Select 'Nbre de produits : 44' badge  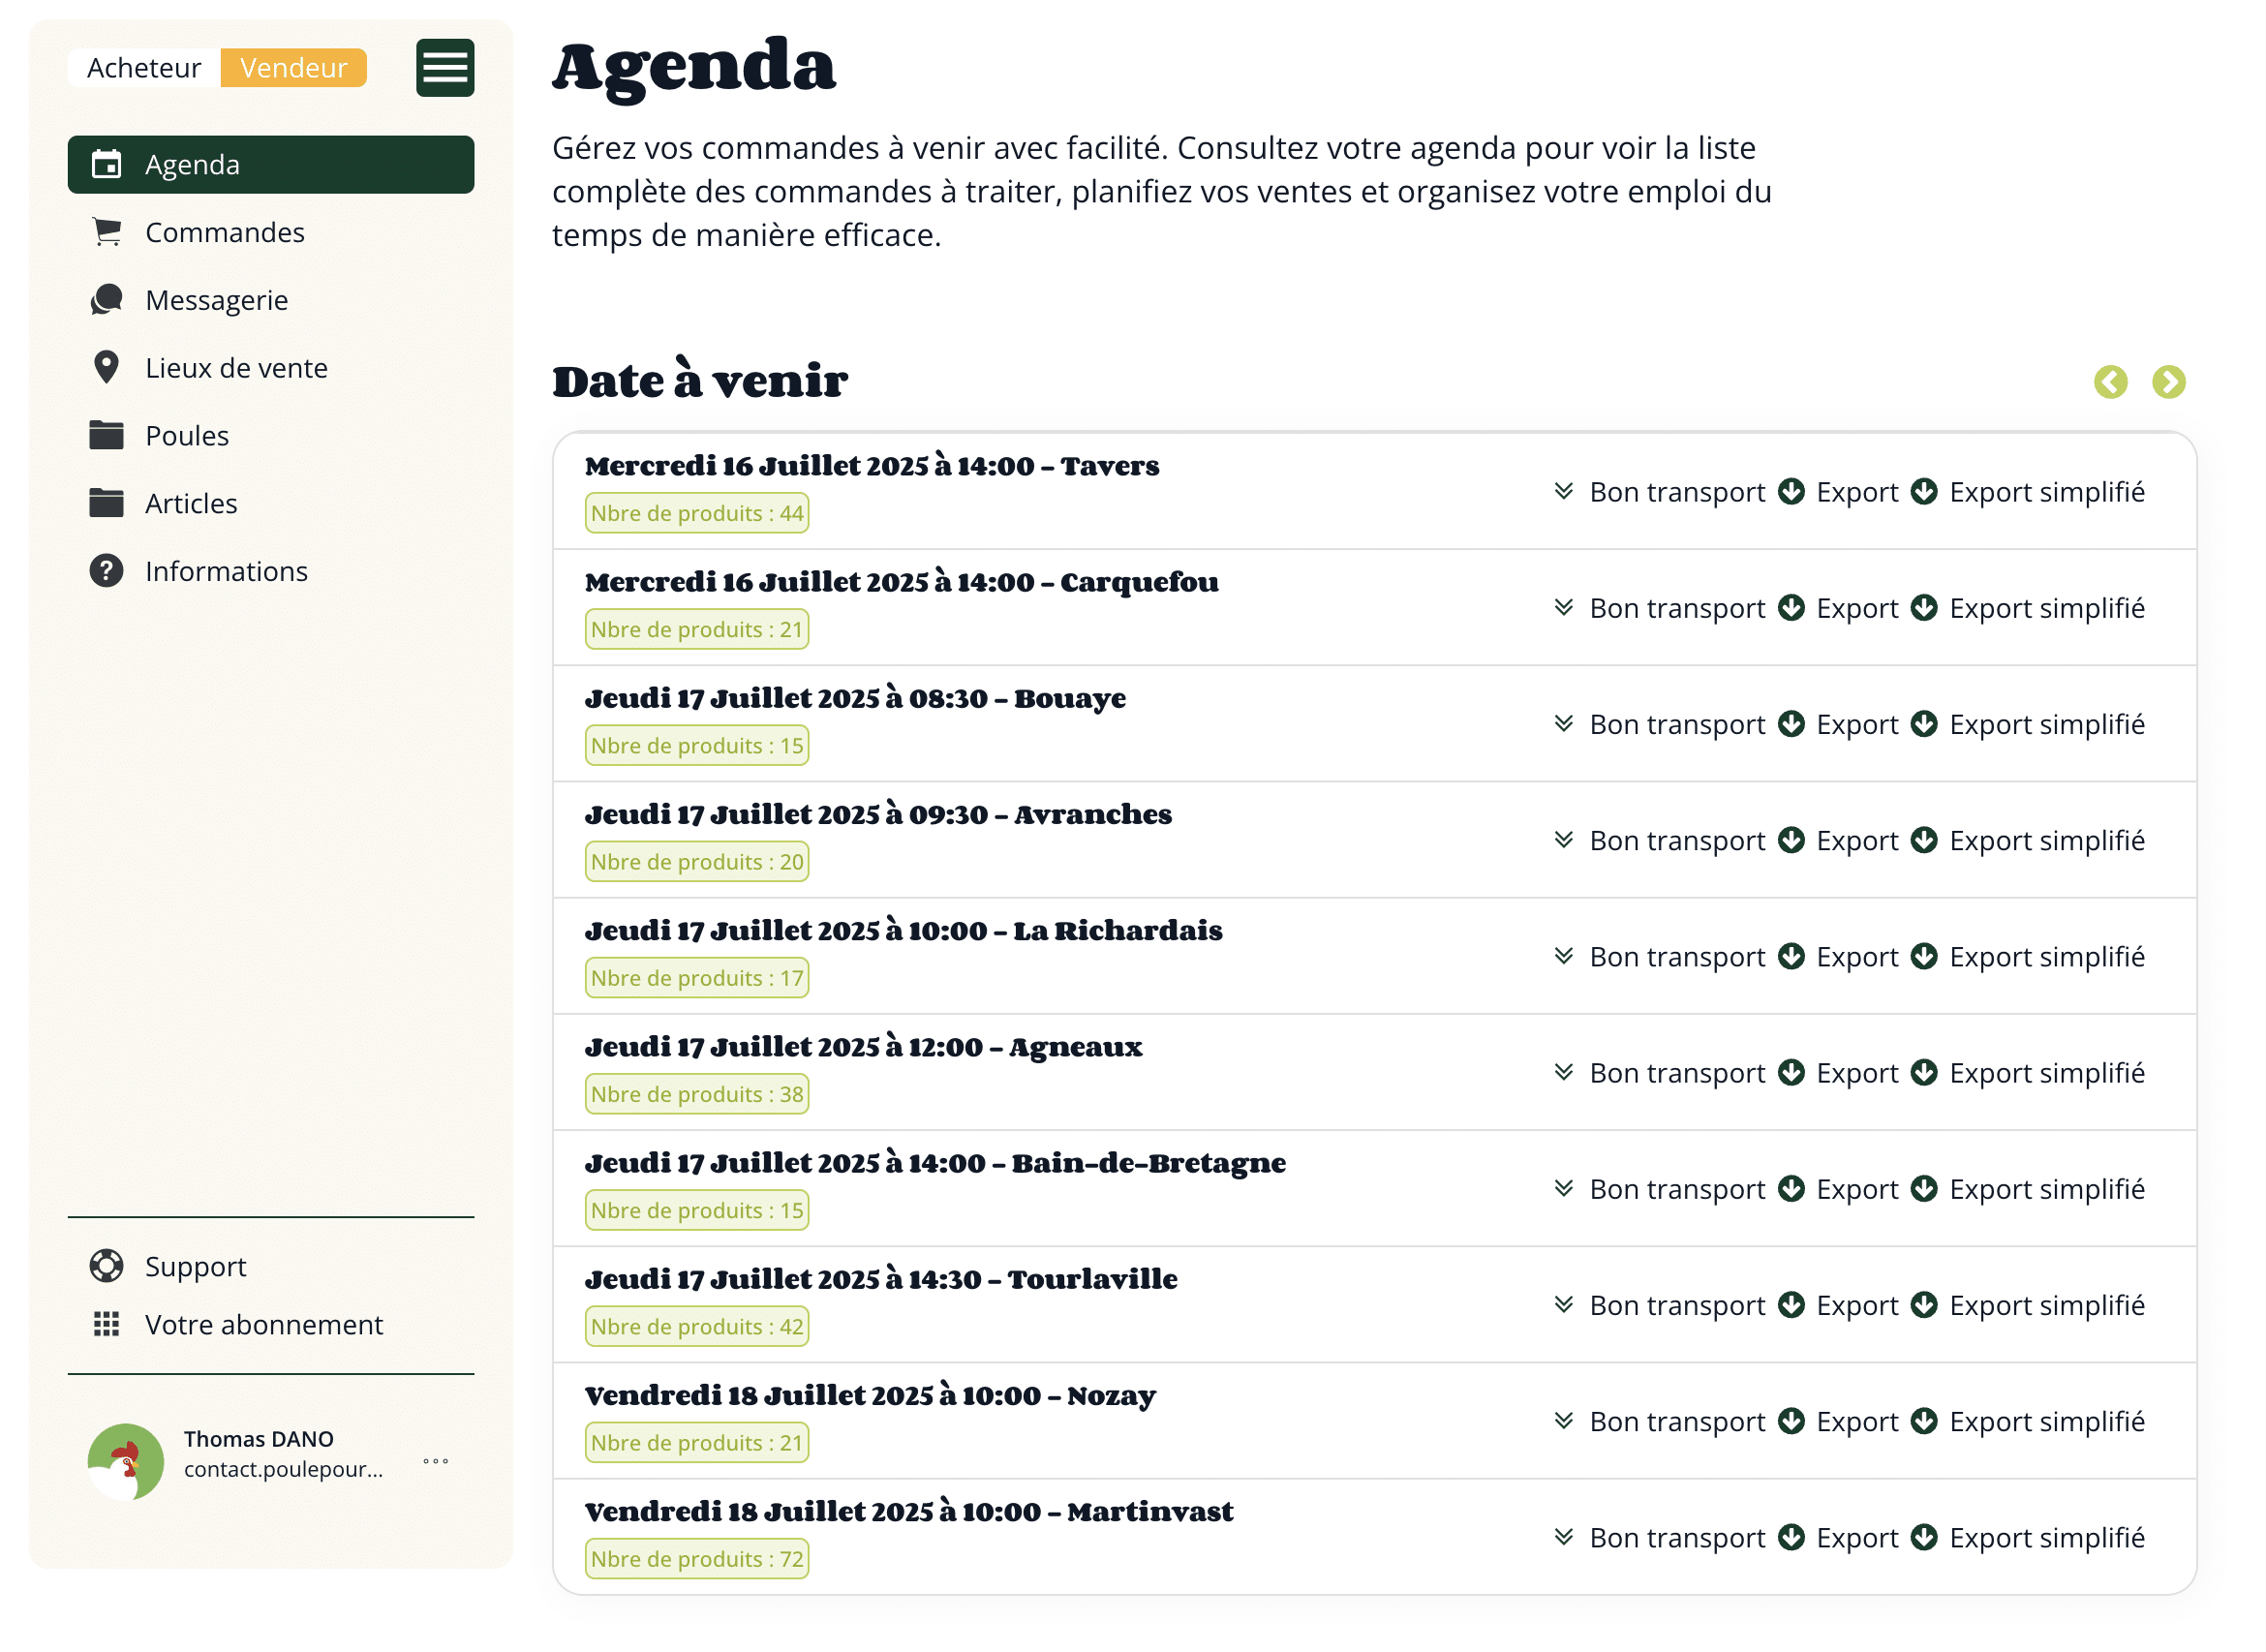coord(698,514)
